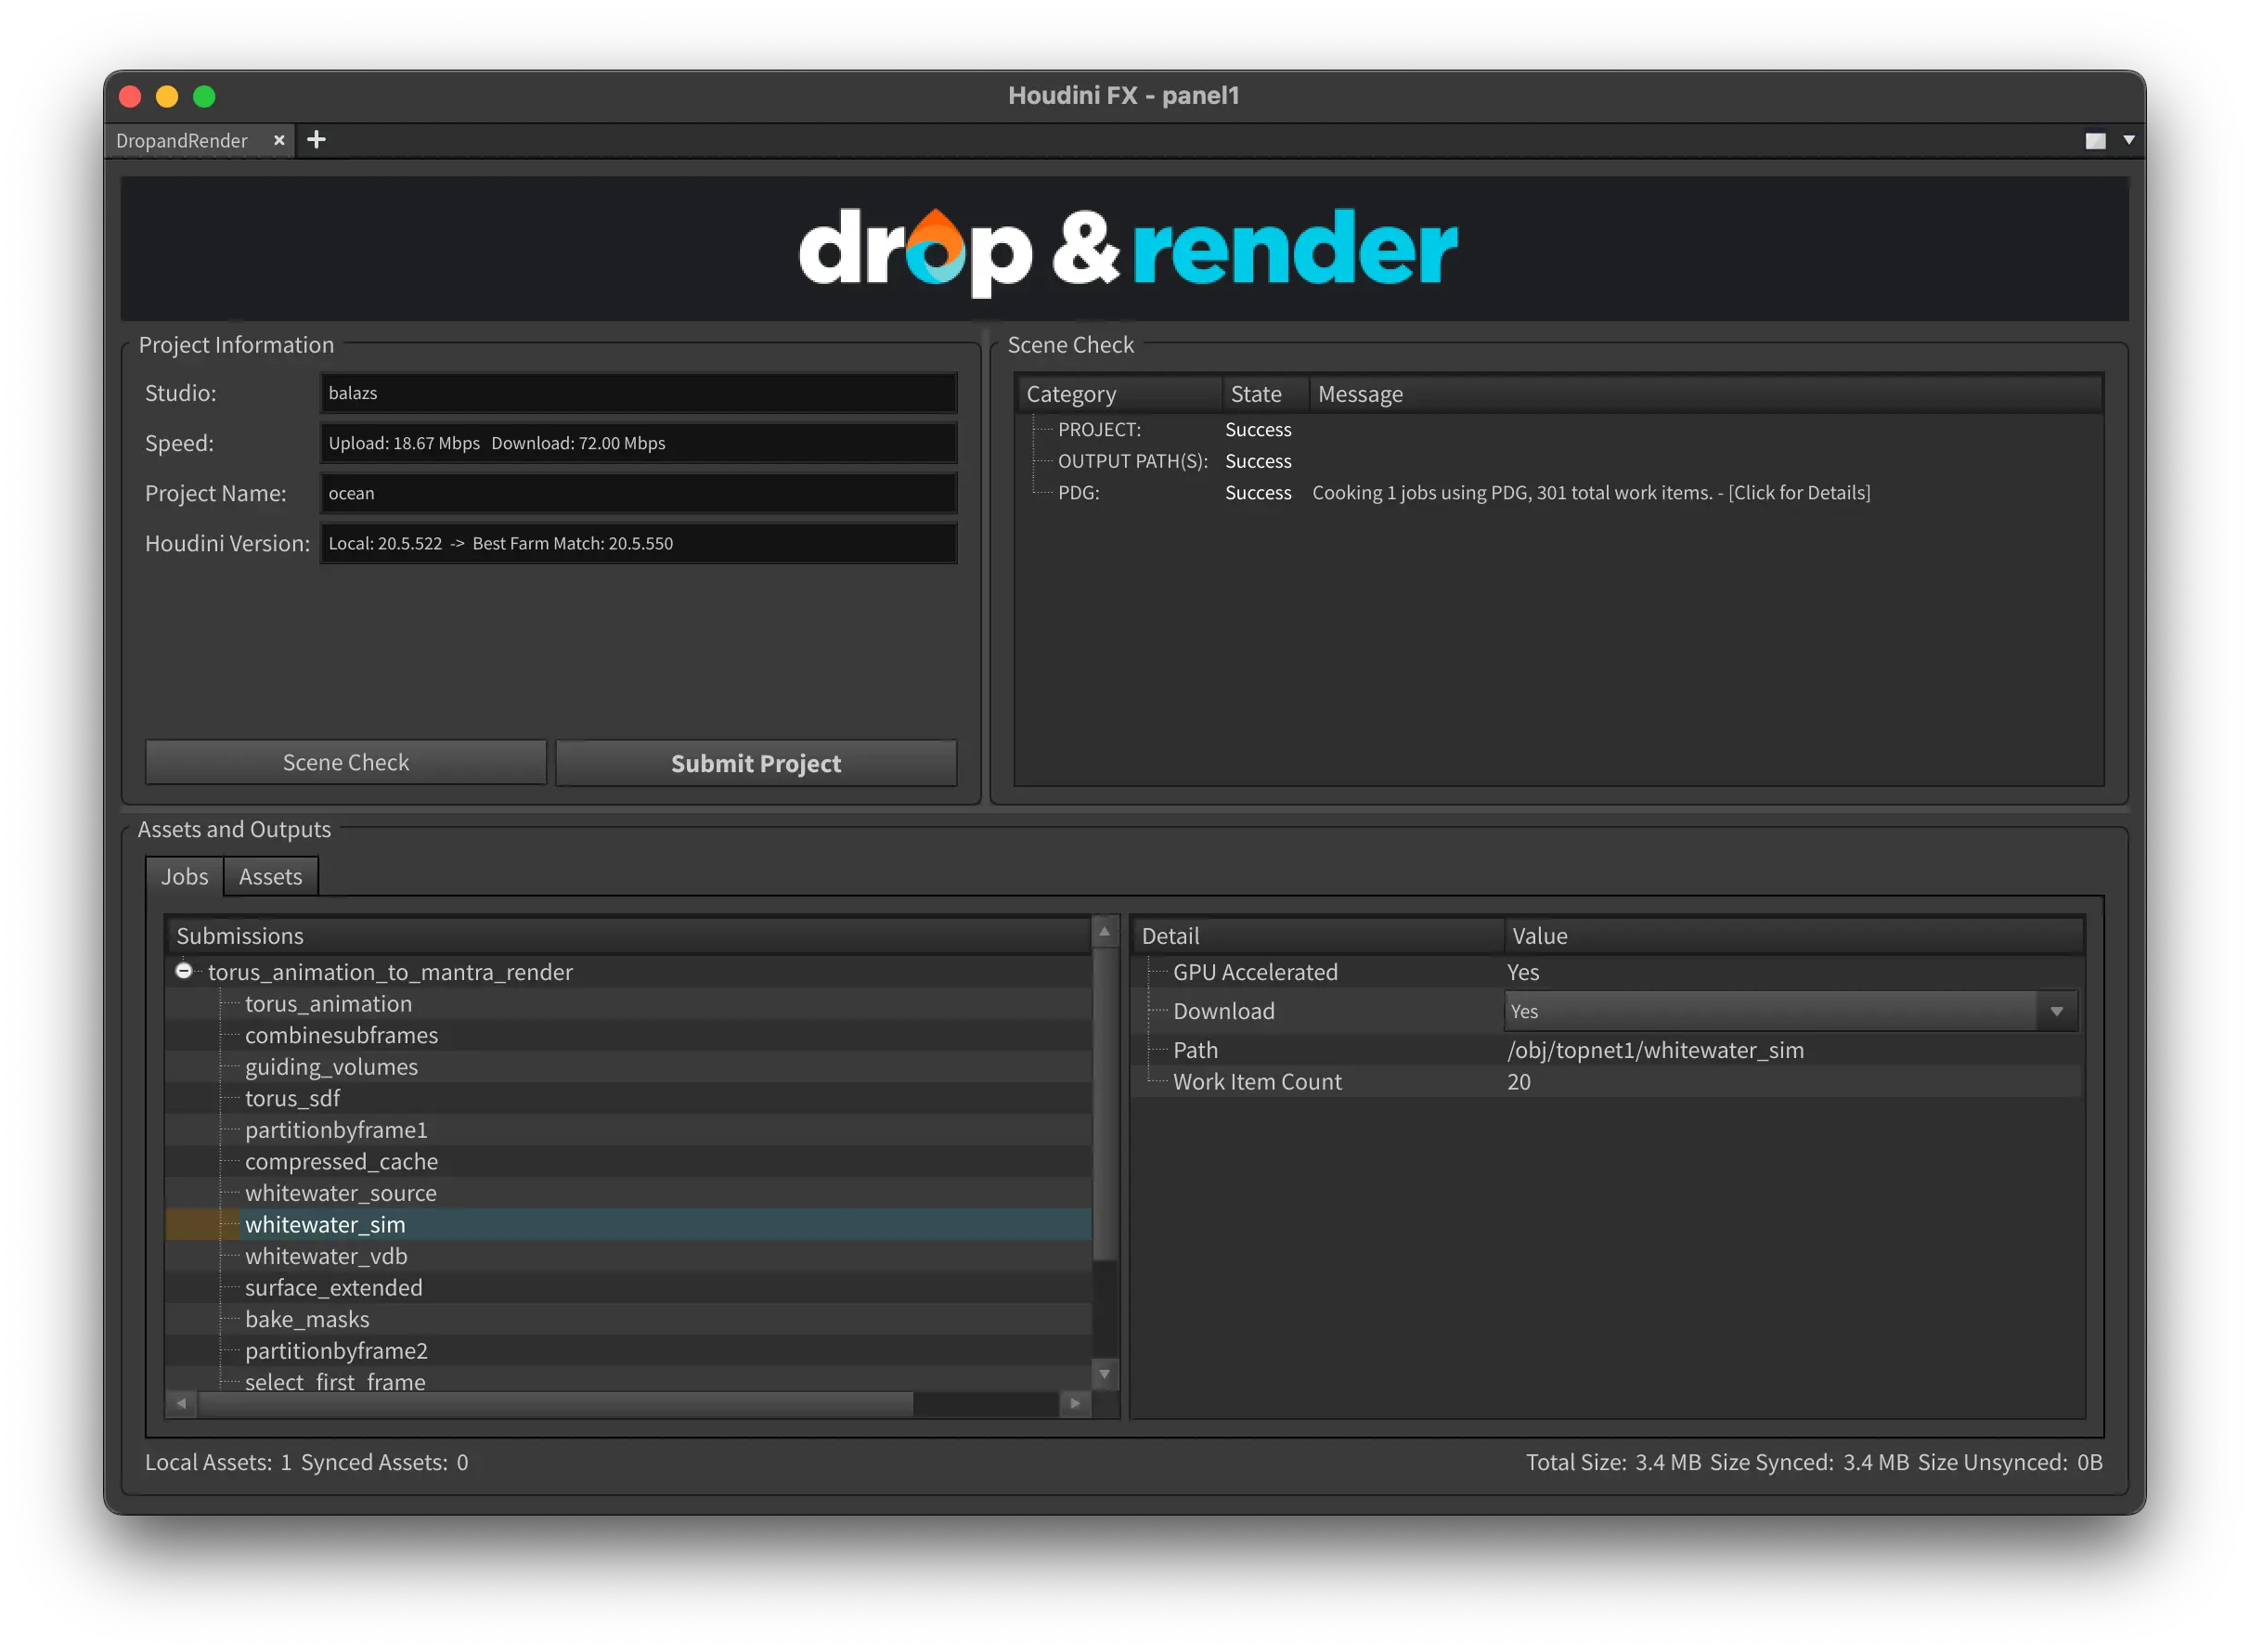Image resolution: width=2250 pixels, height=1652 pixels.
Task: Click the Studio input field
Action: click(x=638, y=393)
